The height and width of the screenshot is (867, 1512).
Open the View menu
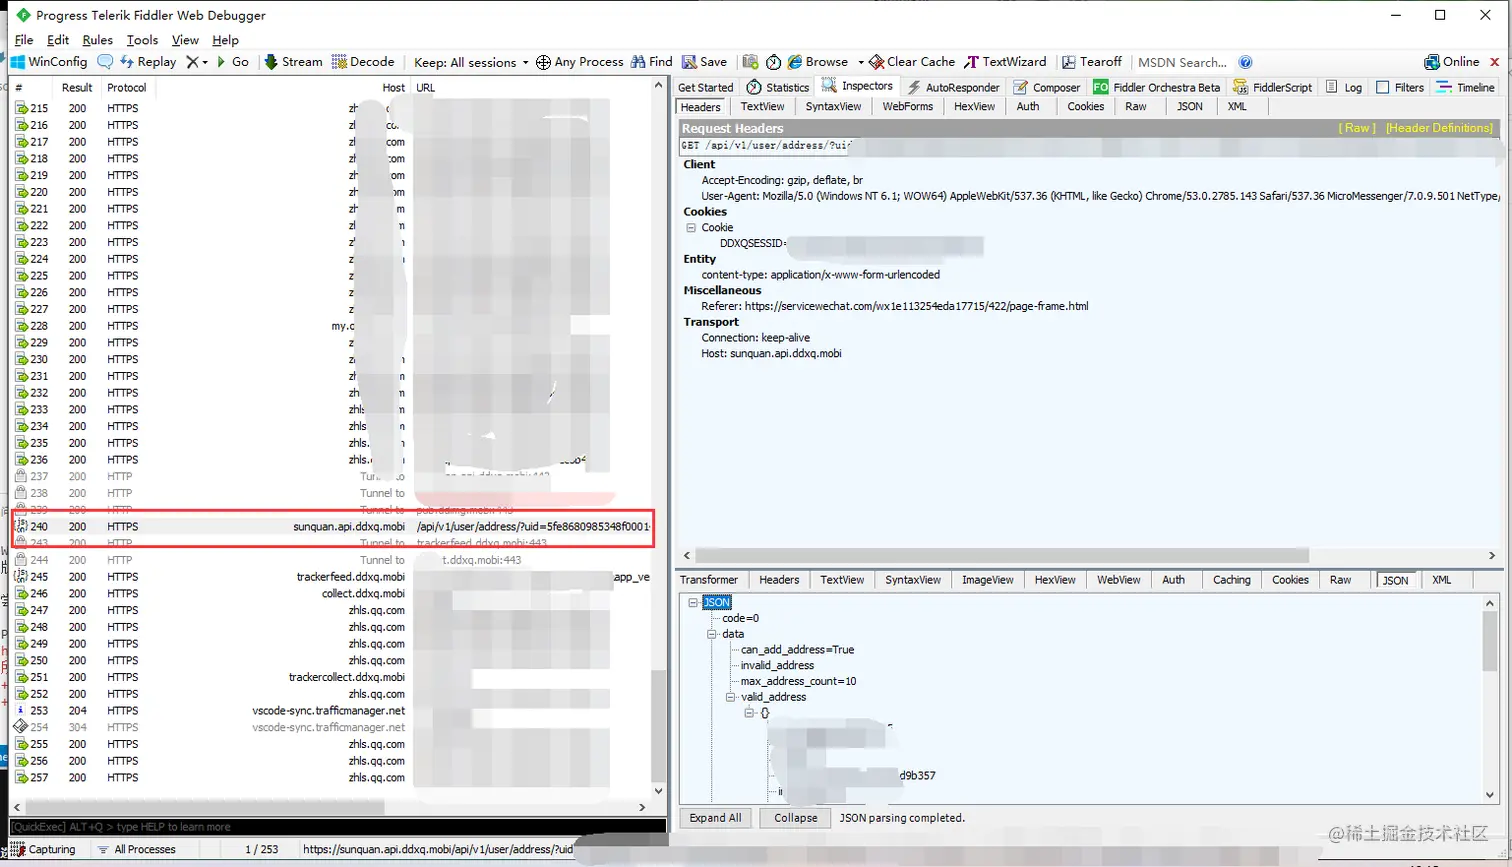(185, 40)
